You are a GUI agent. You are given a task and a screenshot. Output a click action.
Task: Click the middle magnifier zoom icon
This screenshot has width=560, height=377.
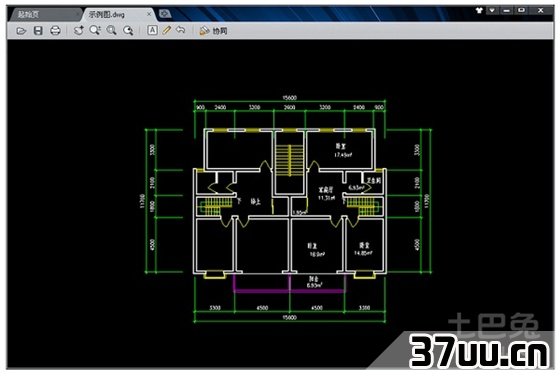point(111,30)
